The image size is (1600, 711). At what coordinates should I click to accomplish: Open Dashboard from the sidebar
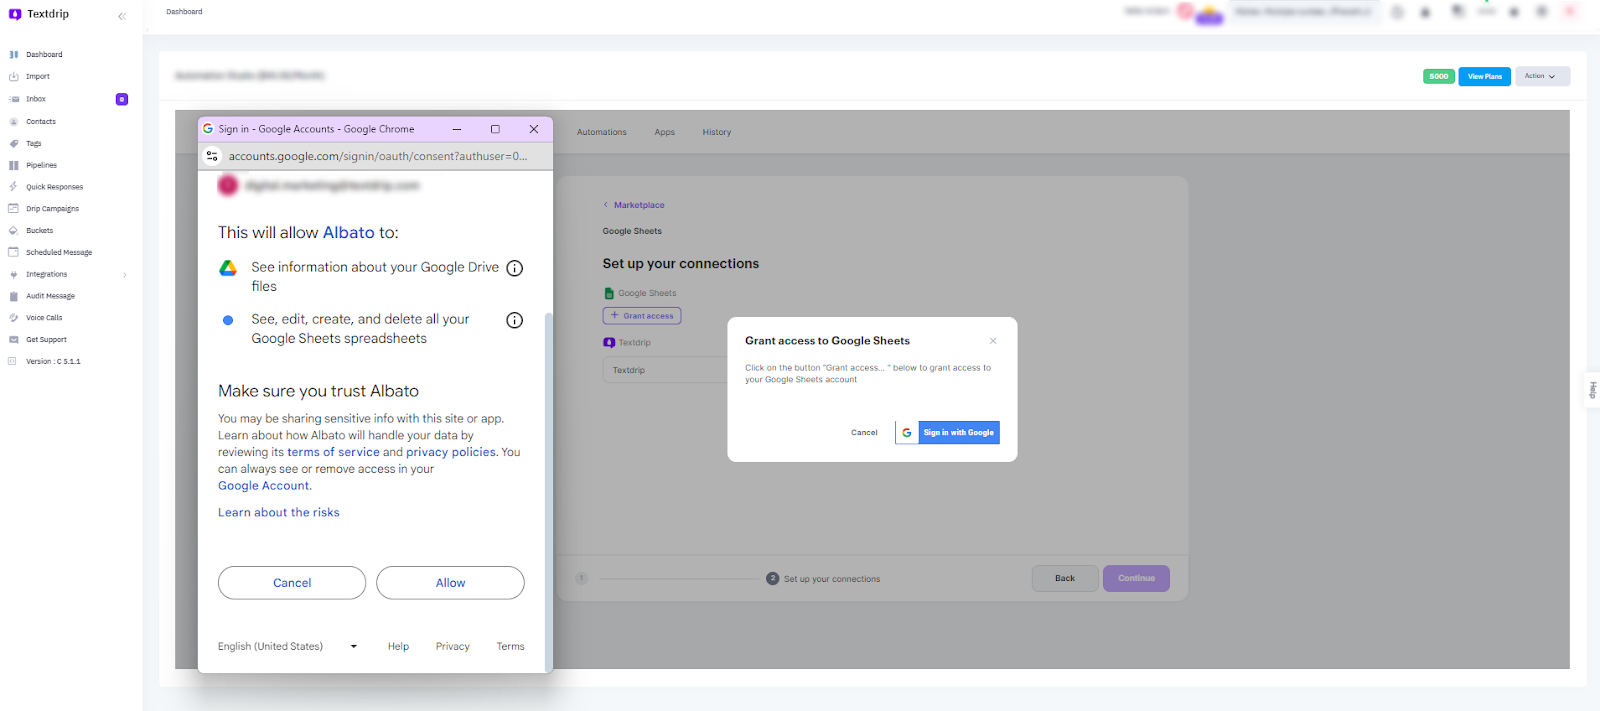click(44, 55)
